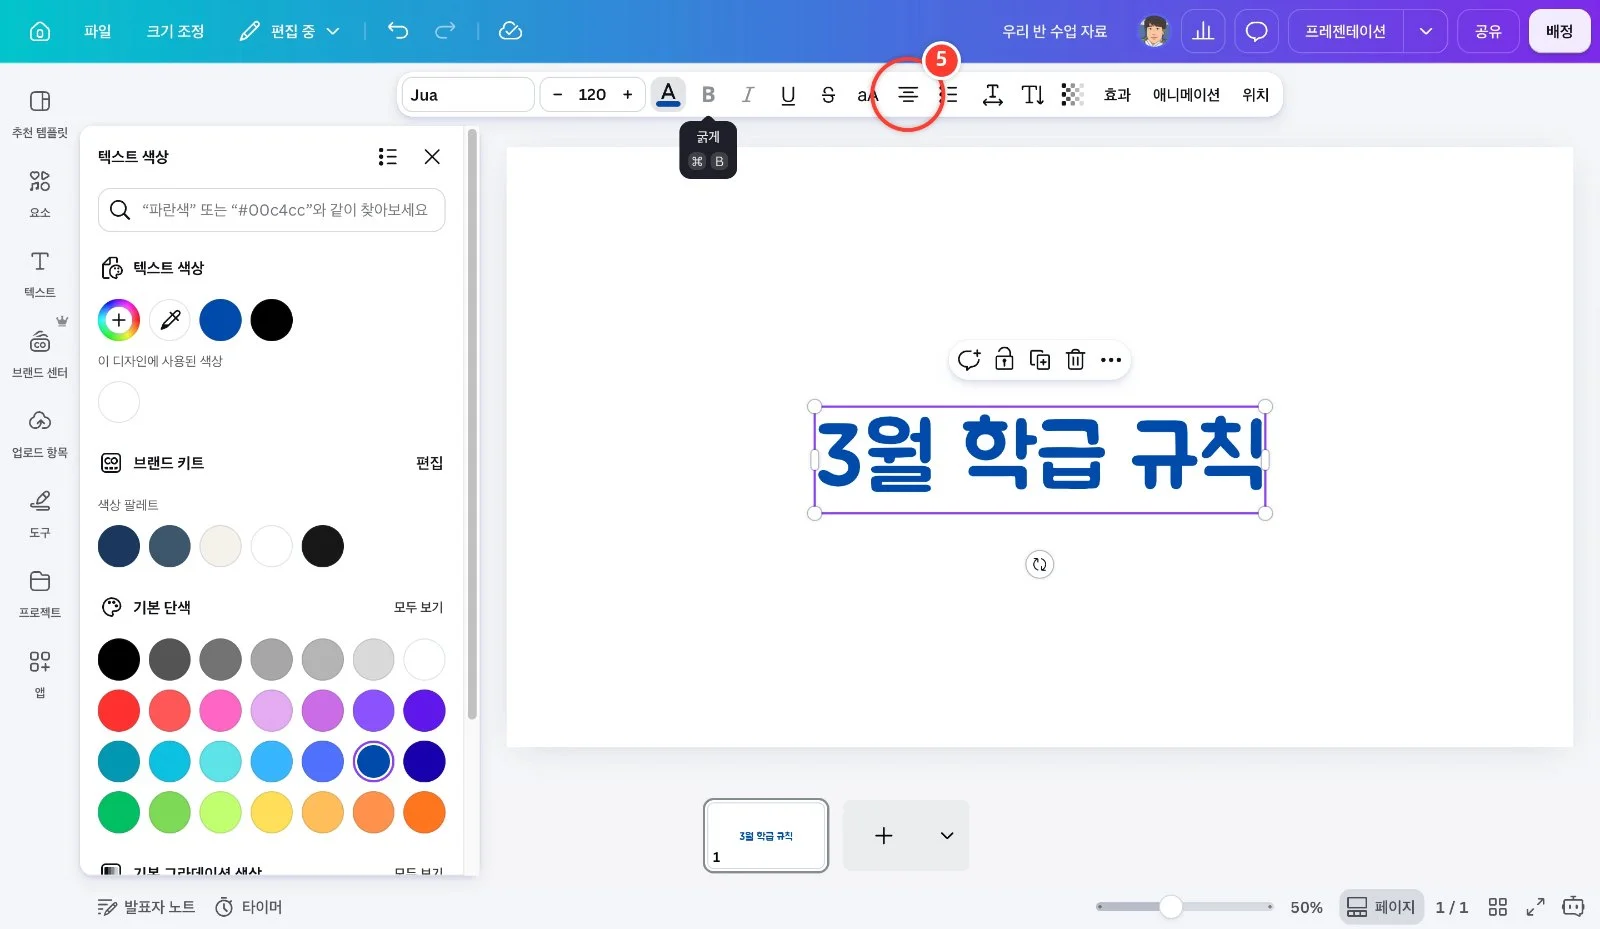Select the red default color swatch

point(119,711)
